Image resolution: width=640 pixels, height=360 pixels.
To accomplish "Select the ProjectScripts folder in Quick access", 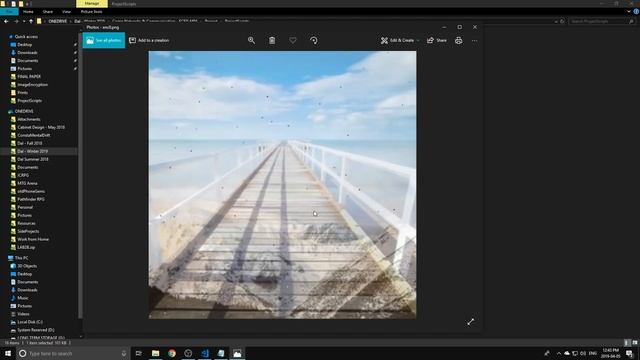I will click(29, 100).
